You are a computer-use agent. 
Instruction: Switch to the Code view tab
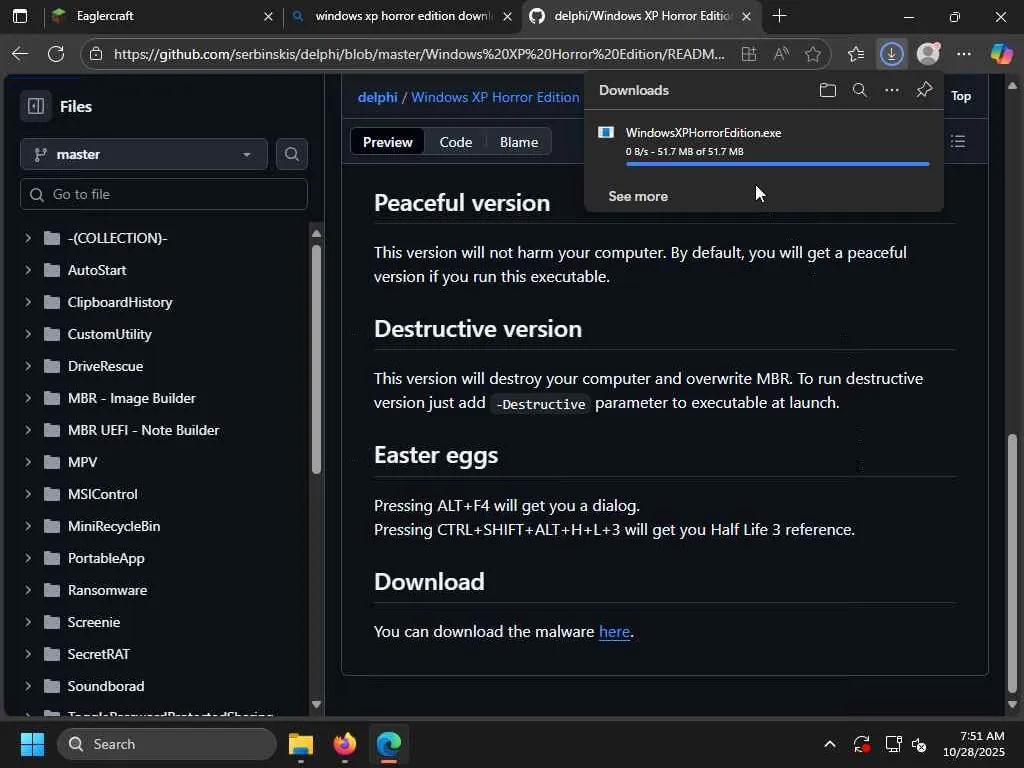pos(455,142)
